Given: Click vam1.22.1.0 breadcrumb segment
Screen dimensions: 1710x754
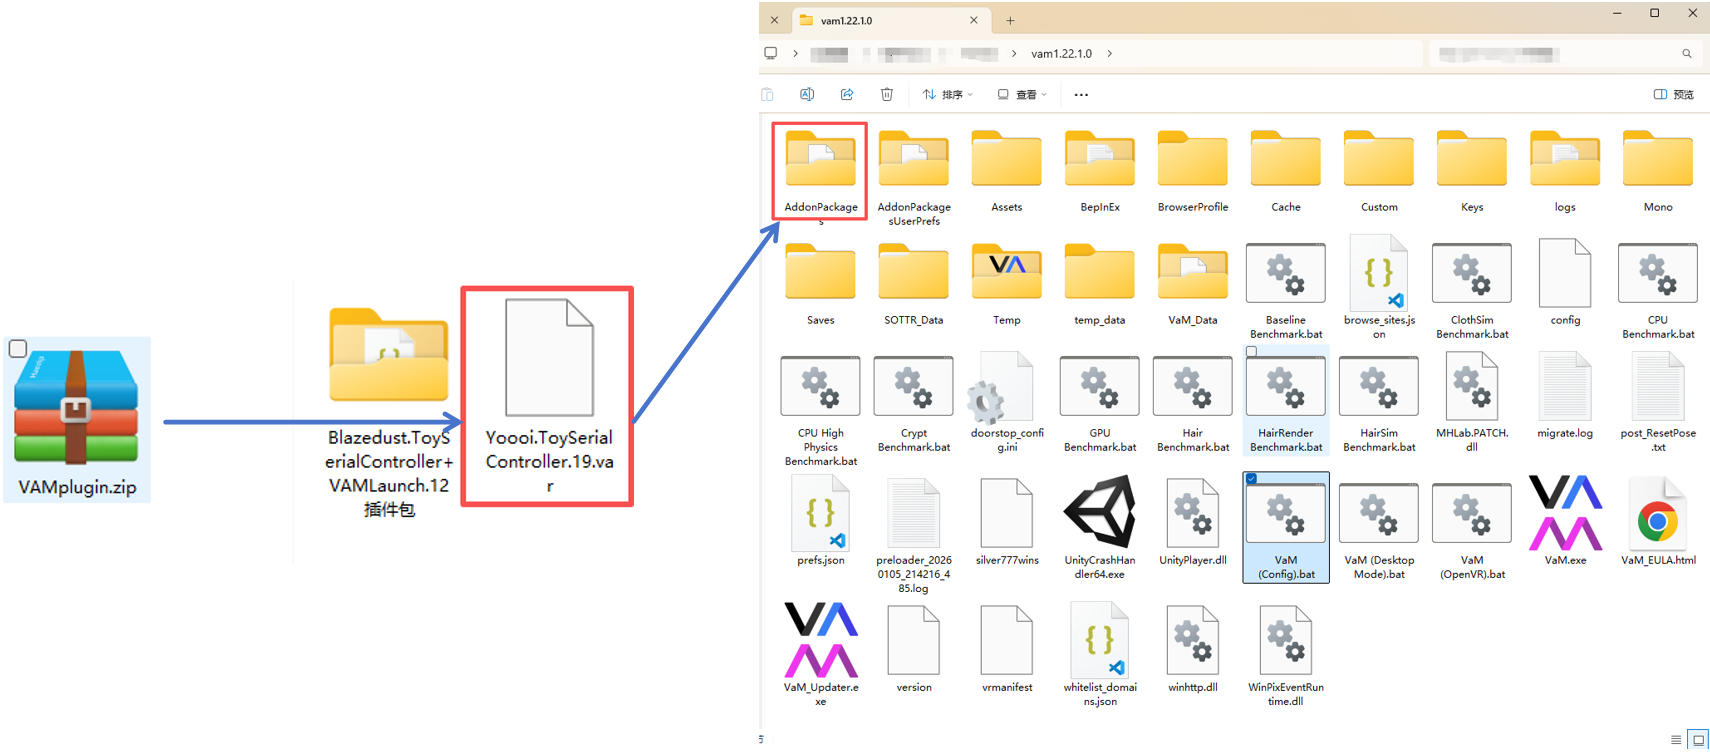Looking at the screenshot, I should click(x=1061, y=54).
